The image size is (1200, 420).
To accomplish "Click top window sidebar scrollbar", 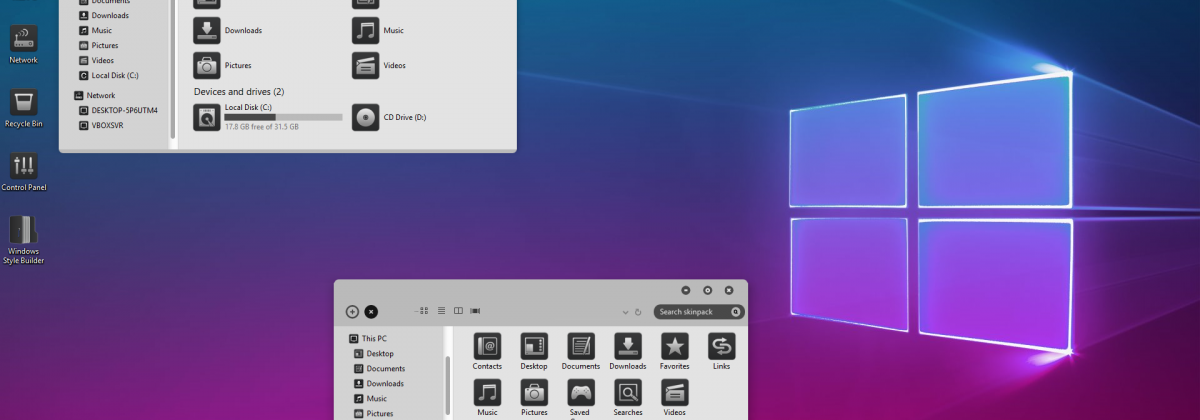I will click(172, 68).
